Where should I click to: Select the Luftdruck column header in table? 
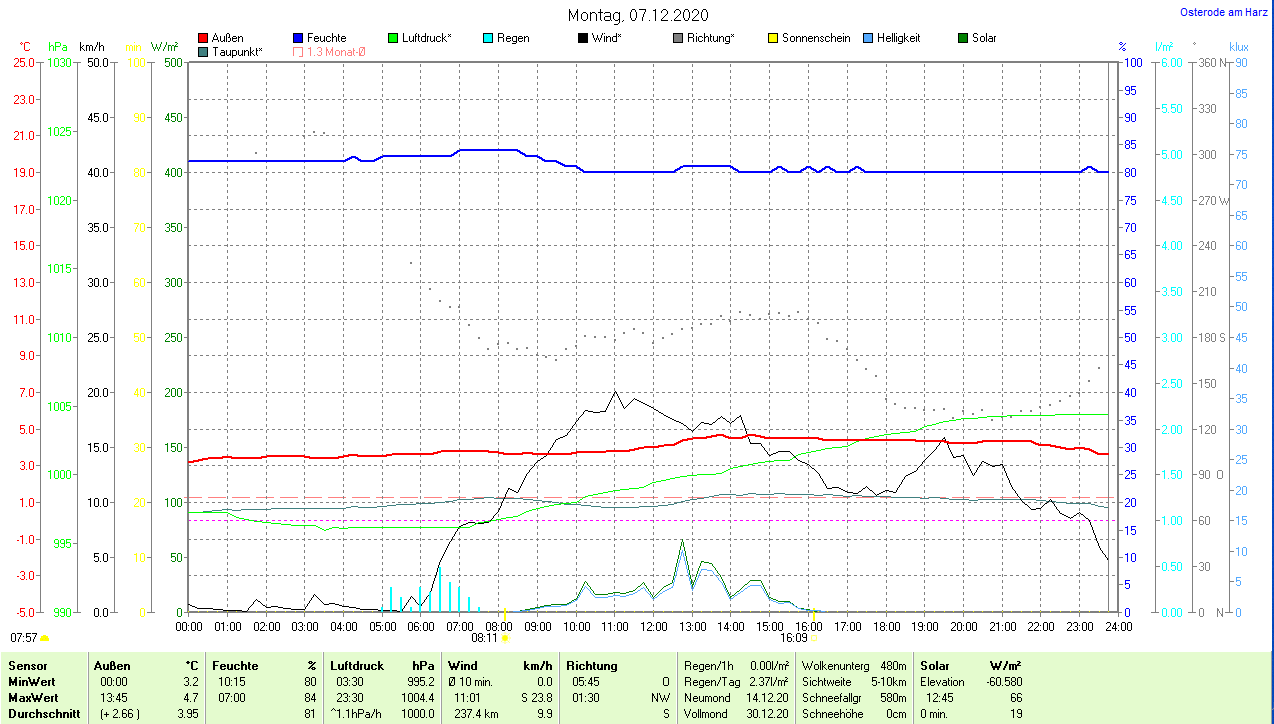357,666
